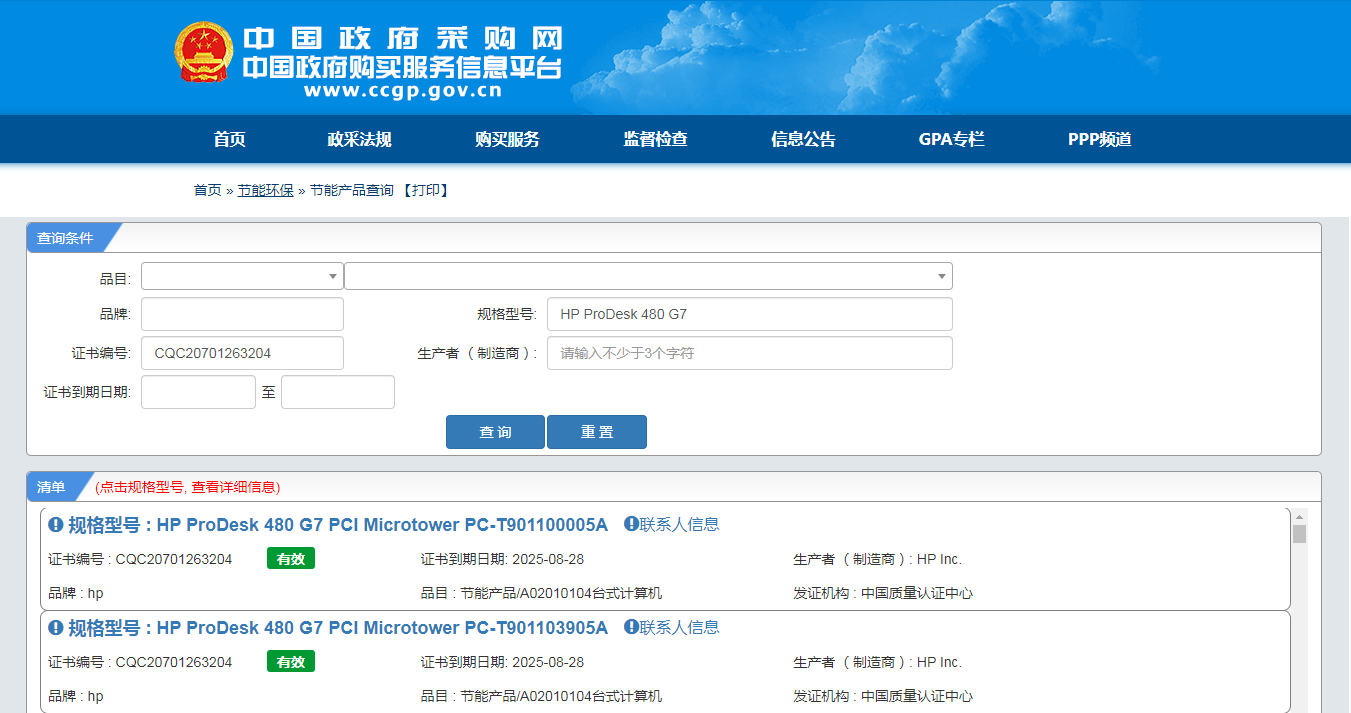The height and width of the screenshot is (713, 1351).
Task: Click first result's 证书编号 CQC20701263204 text
Action: 140,559
